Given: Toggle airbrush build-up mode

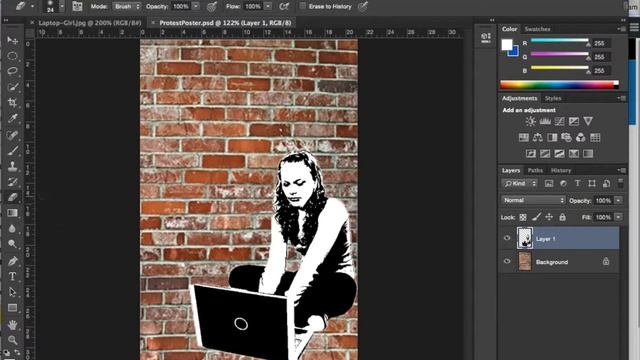Looking at the screenshot, I should 284,6.
